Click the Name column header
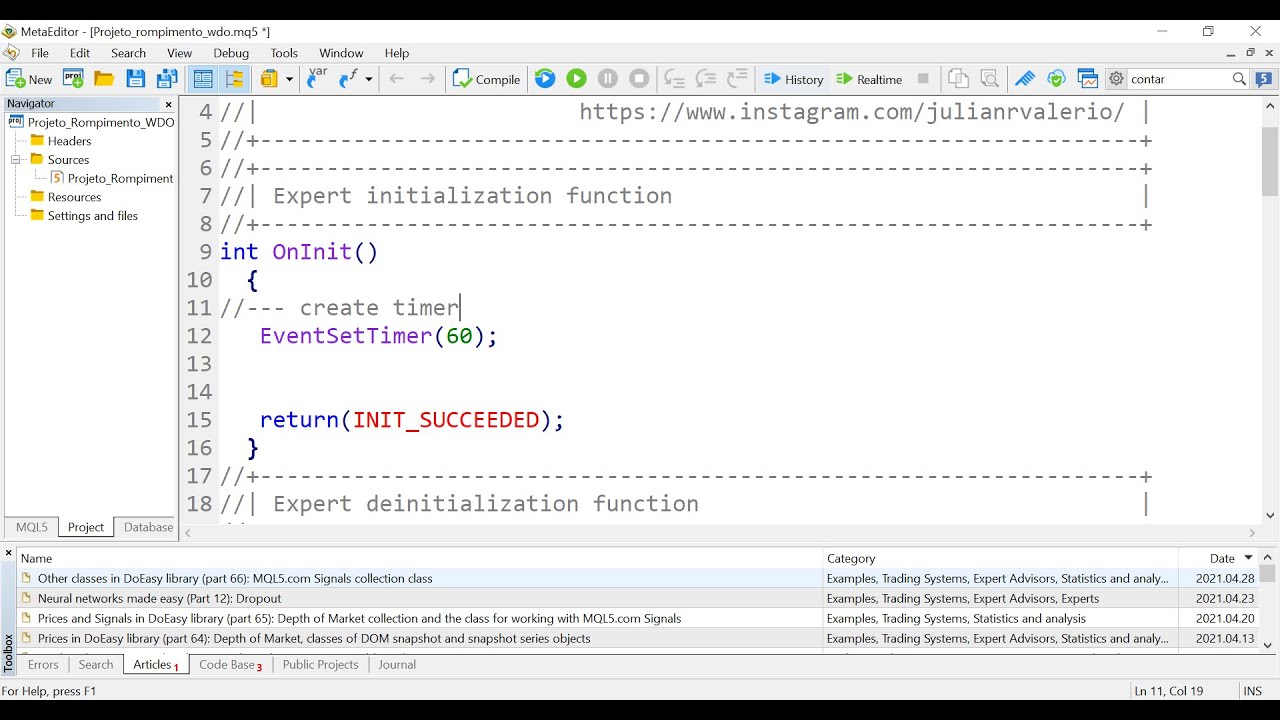Screen dimensions: 1280x720 click(420, 558)
